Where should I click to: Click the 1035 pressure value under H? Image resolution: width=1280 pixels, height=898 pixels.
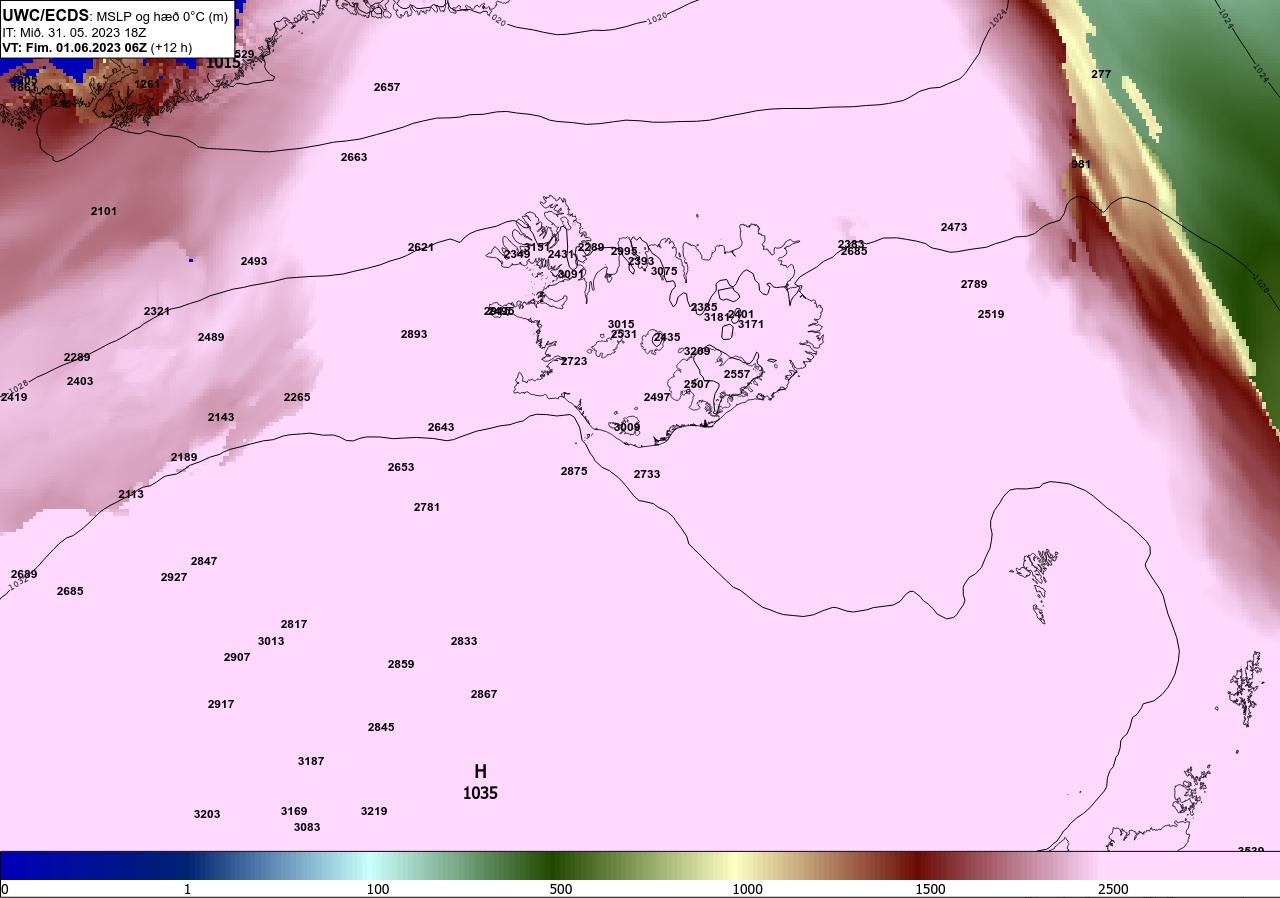(x=480, y=793)
